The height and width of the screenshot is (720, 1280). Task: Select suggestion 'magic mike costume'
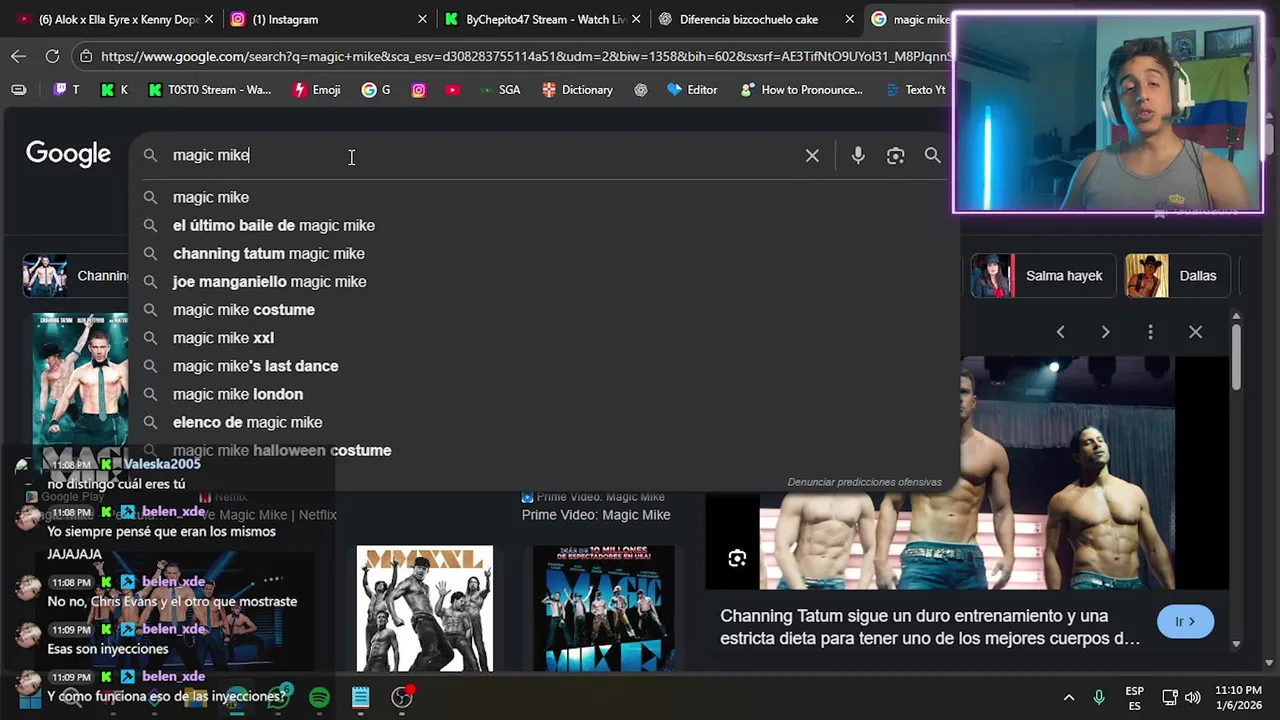[544, 309]
